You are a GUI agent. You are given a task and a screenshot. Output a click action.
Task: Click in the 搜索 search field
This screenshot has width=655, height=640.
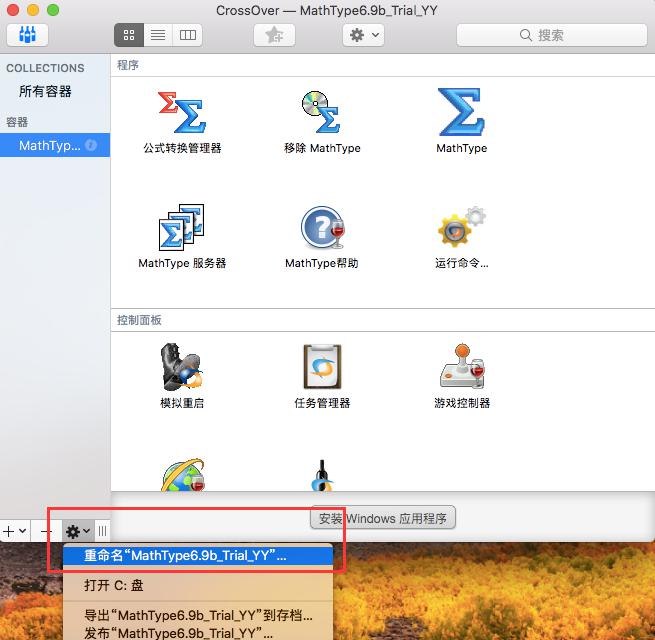(x=550, y=35)
